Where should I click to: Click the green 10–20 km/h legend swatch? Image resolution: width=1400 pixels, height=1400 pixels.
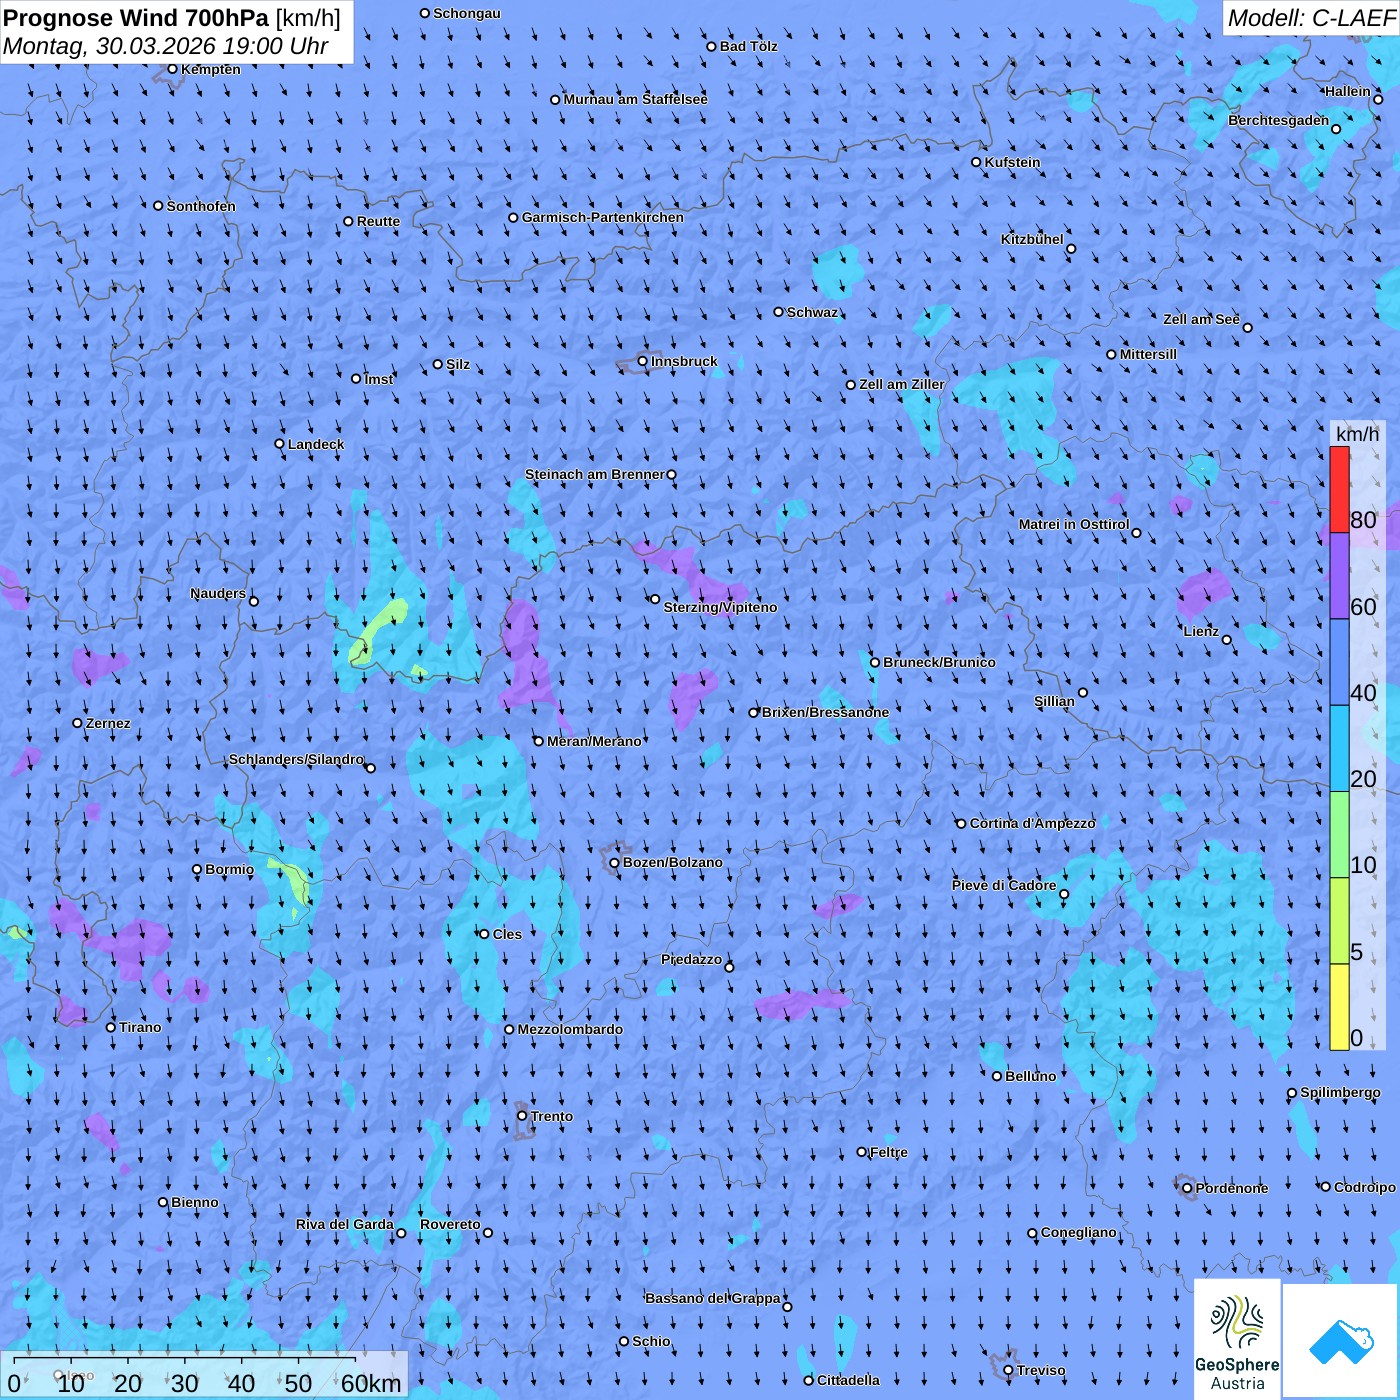click(x=1339, y=835)
